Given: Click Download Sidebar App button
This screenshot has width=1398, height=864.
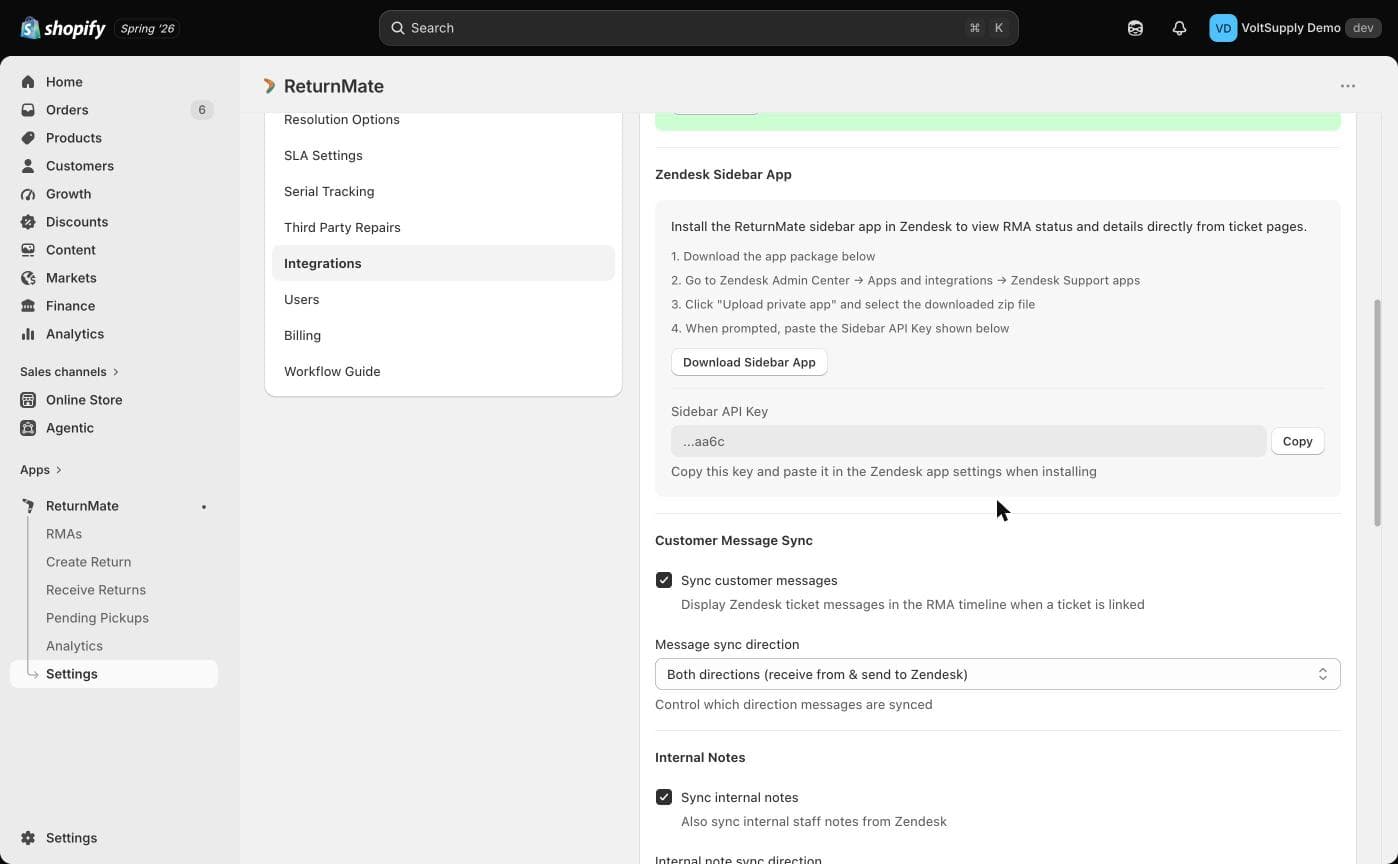Looking at the screenshot, I should (x=749, y=362).
